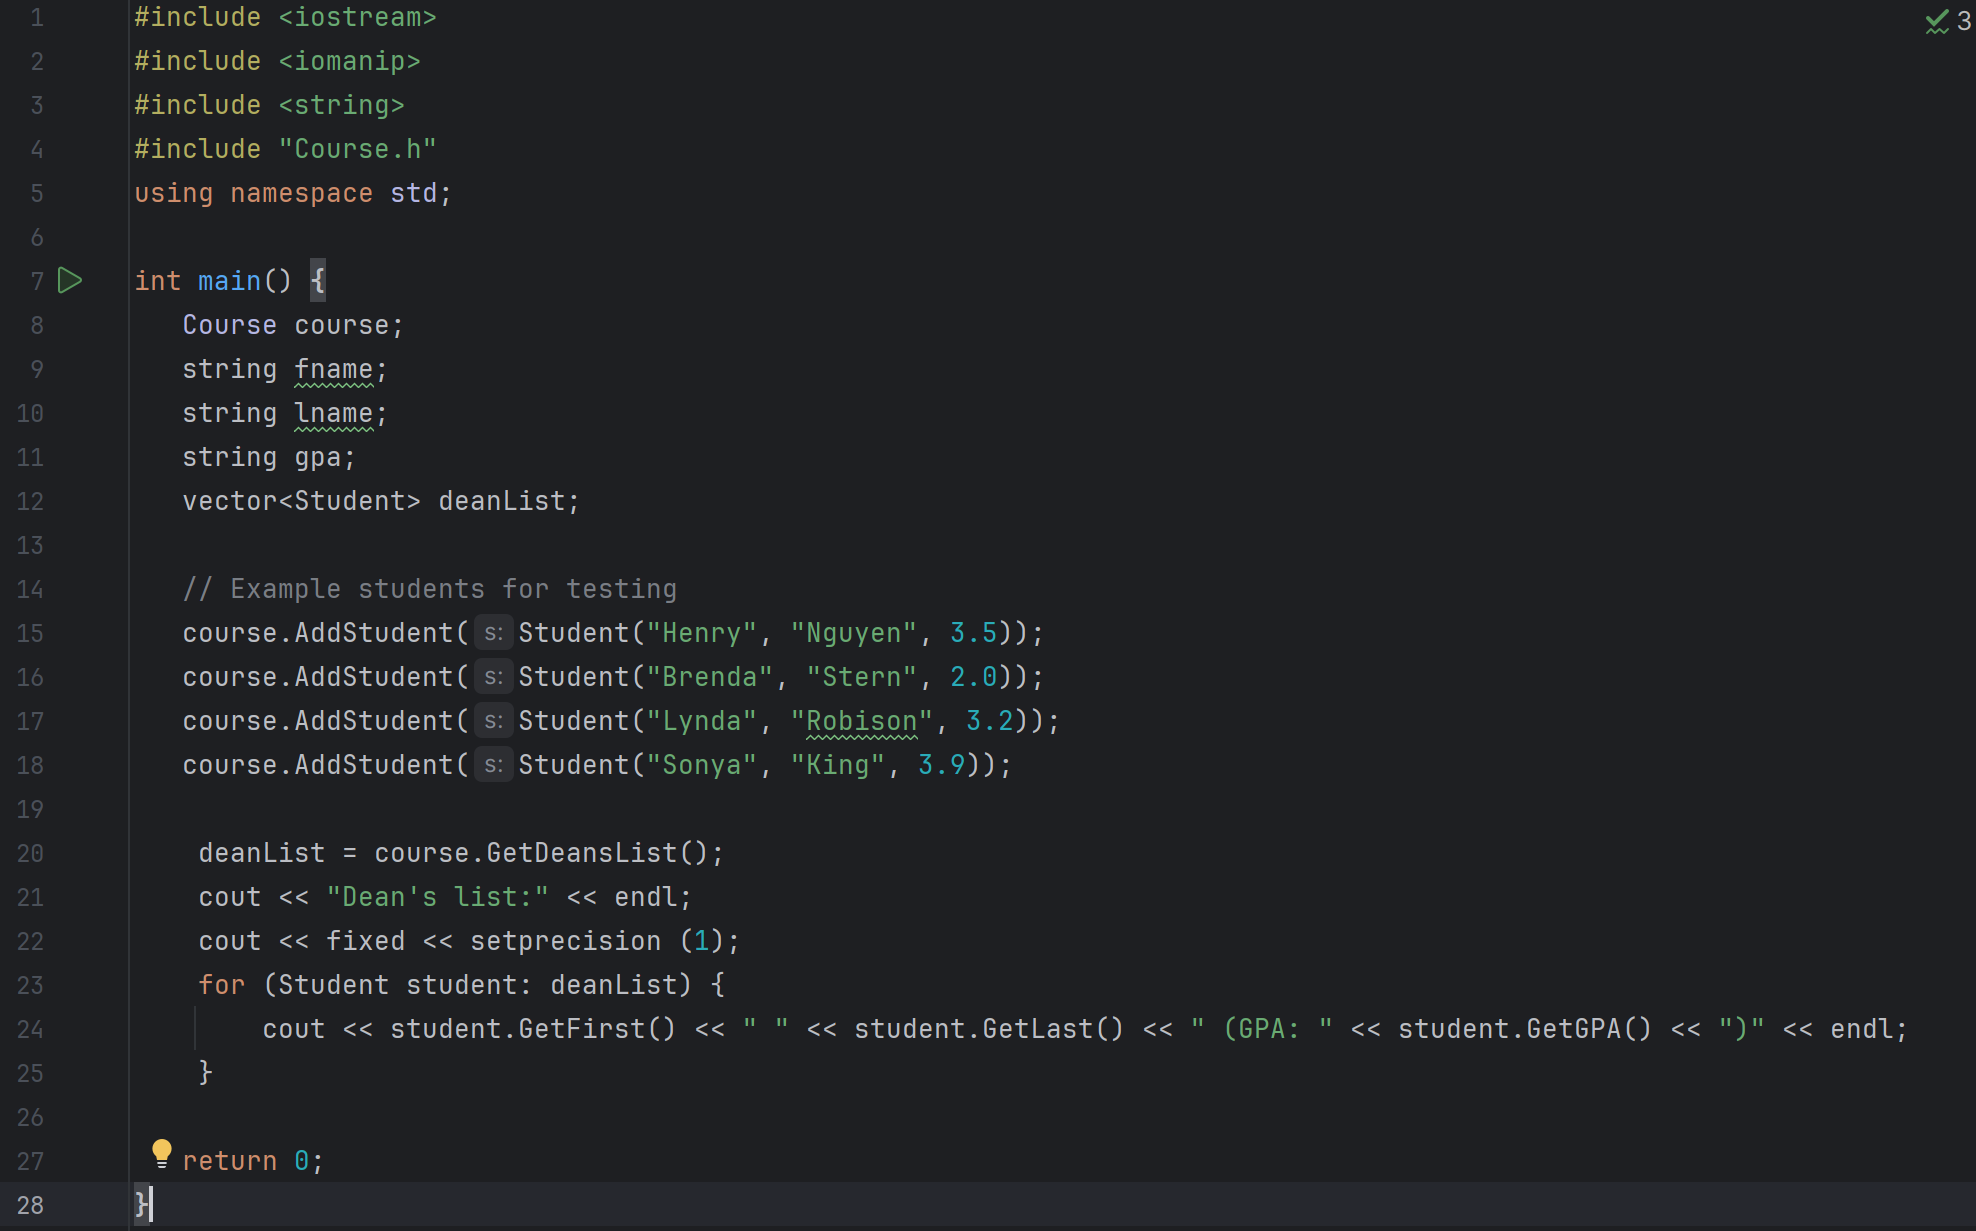Click the "Brenda" string literal

[710, 677]
